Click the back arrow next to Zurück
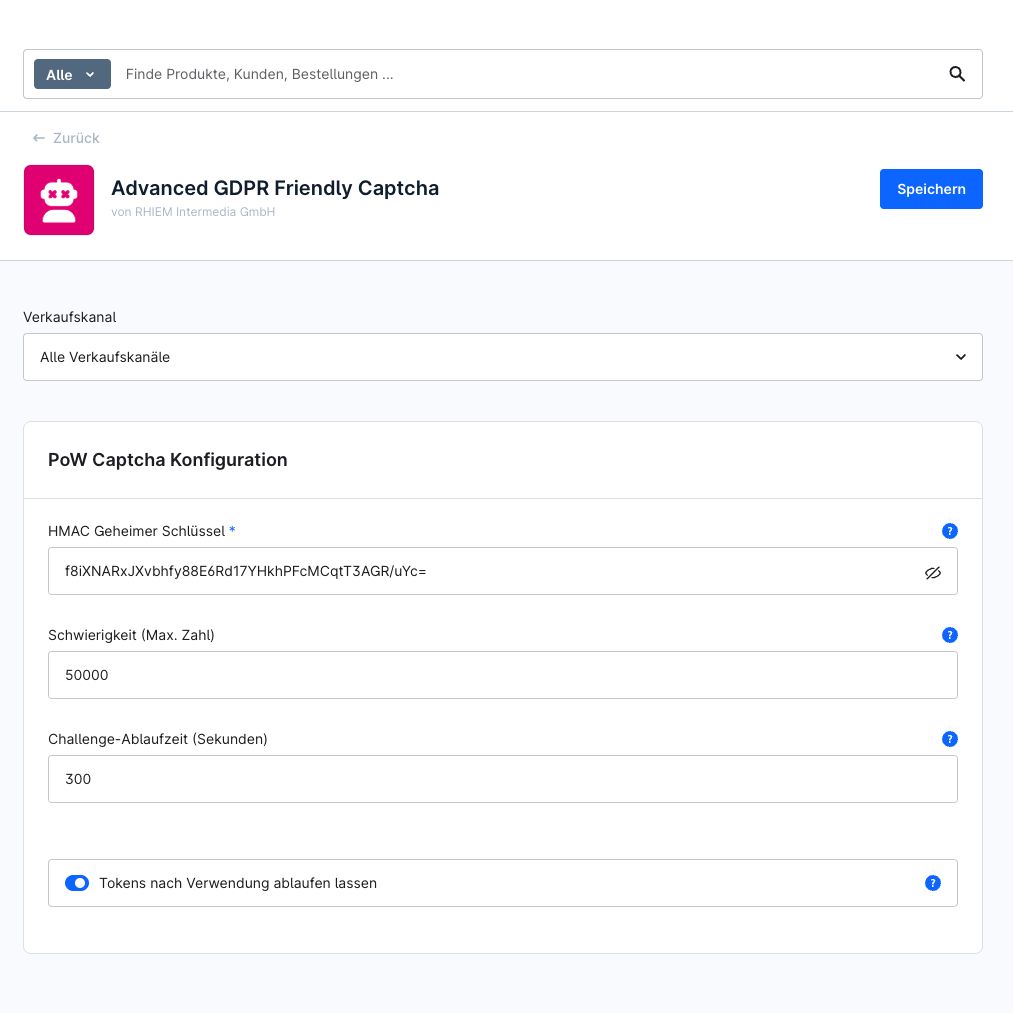The width and height of the screenshot is (1013, 1013). click(39, 138)
